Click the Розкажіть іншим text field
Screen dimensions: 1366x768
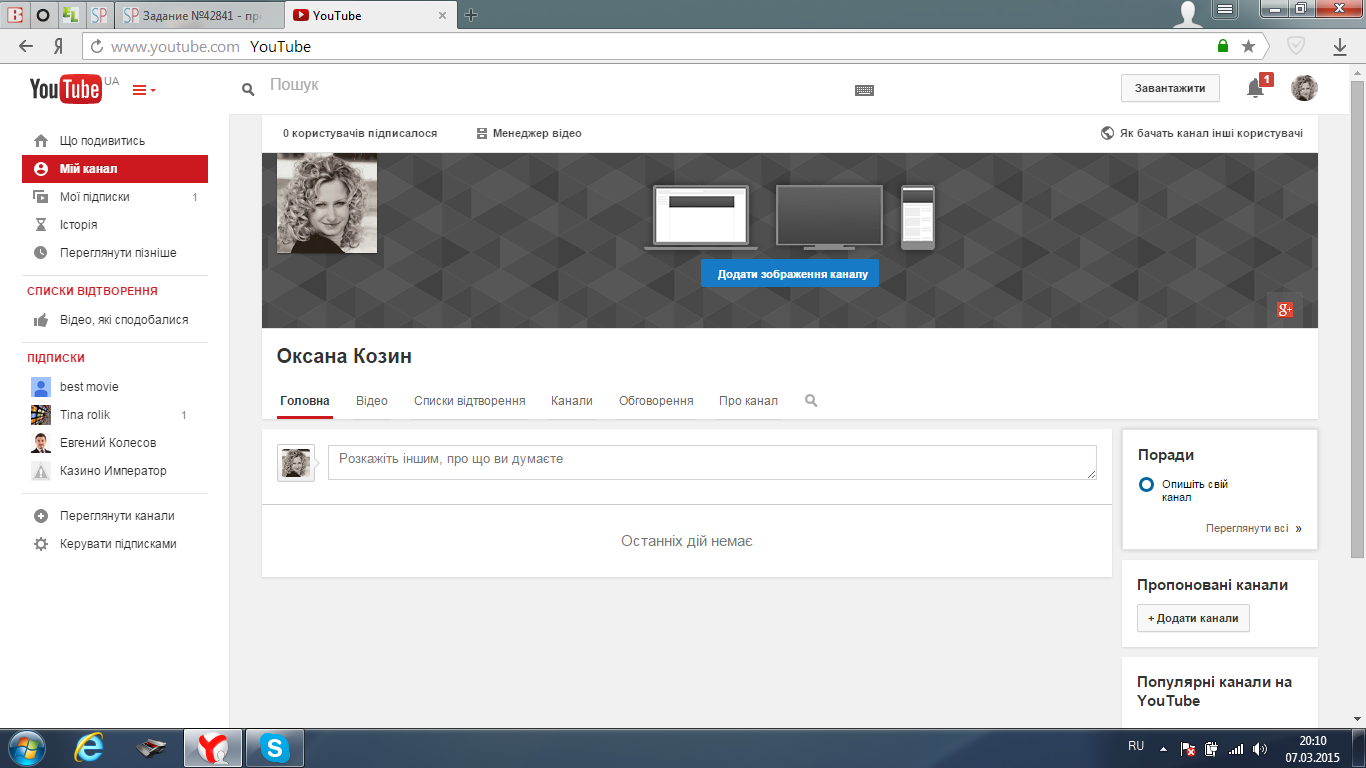click(x=711, y=462)
